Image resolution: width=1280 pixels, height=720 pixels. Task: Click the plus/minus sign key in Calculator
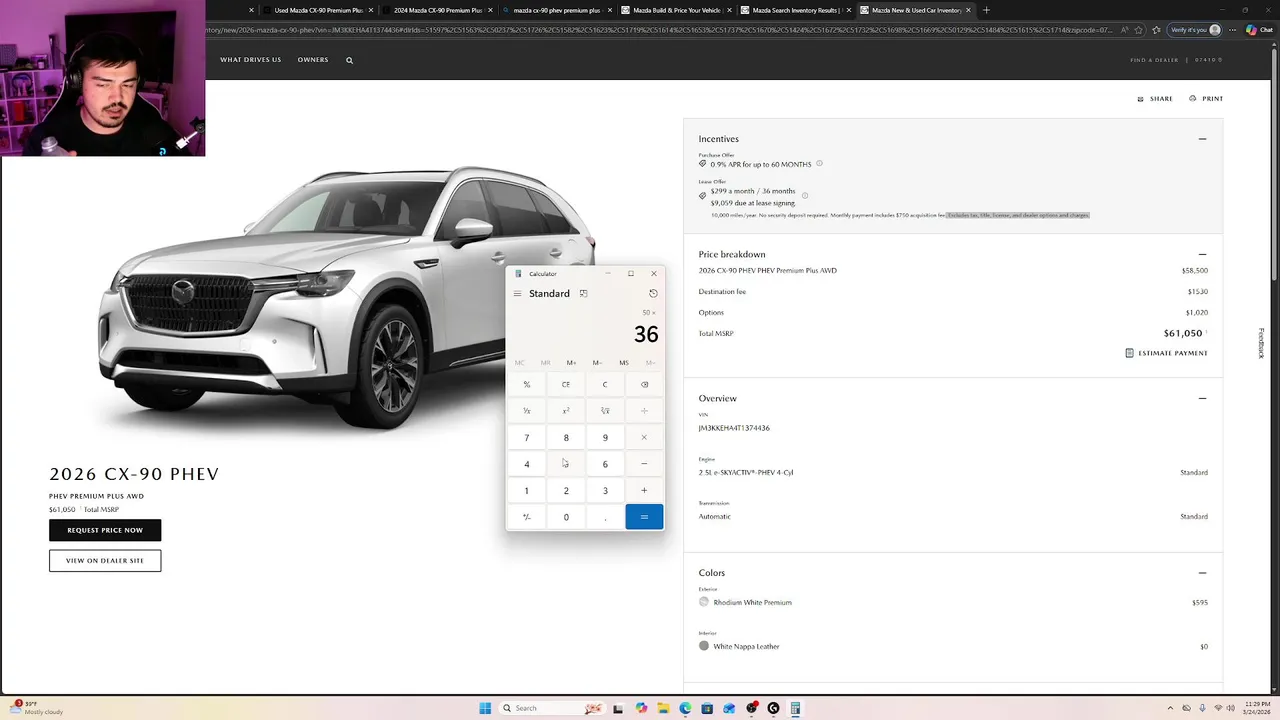(x=527, y=517)
